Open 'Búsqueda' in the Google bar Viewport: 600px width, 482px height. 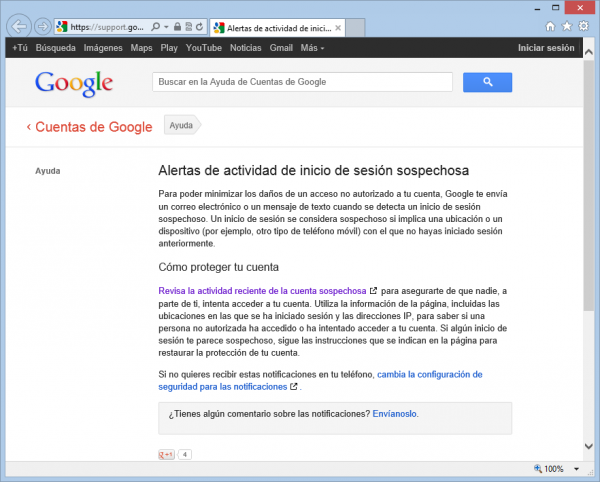[55, 48]
